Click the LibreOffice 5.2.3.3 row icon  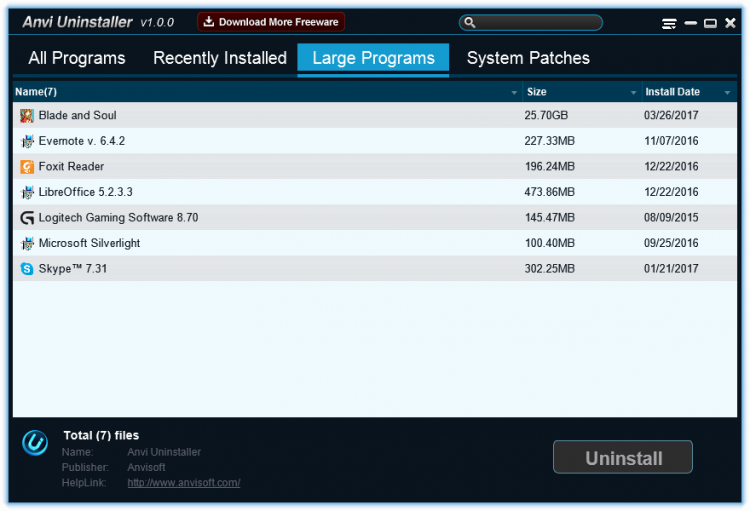point(27,192)
